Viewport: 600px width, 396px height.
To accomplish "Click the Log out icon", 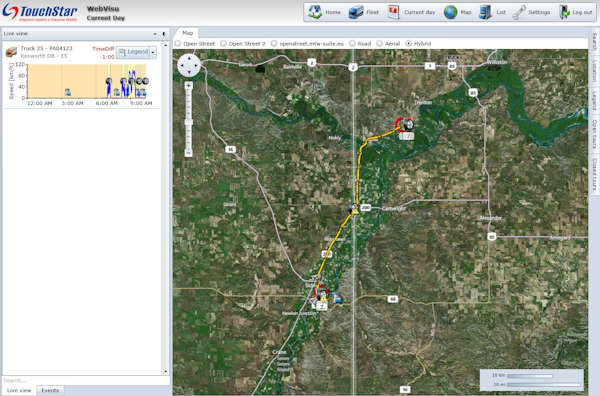I will (564, 12).
